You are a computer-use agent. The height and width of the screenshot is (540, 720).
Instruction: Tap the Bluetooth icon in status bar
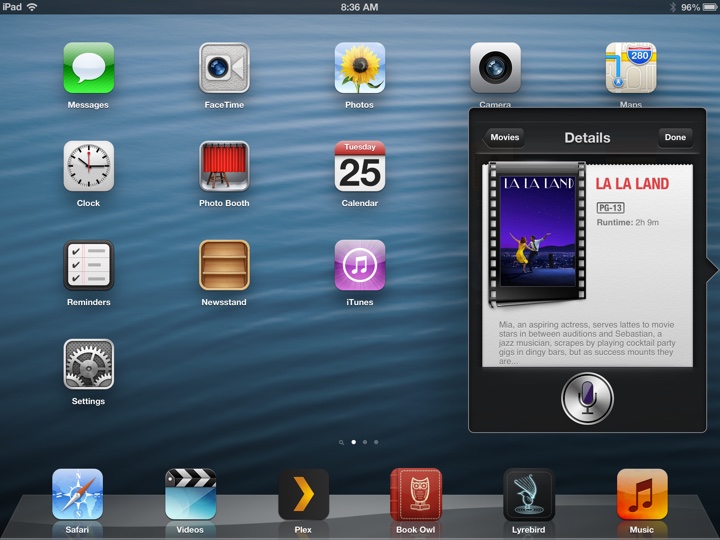(x=673, y=7)
